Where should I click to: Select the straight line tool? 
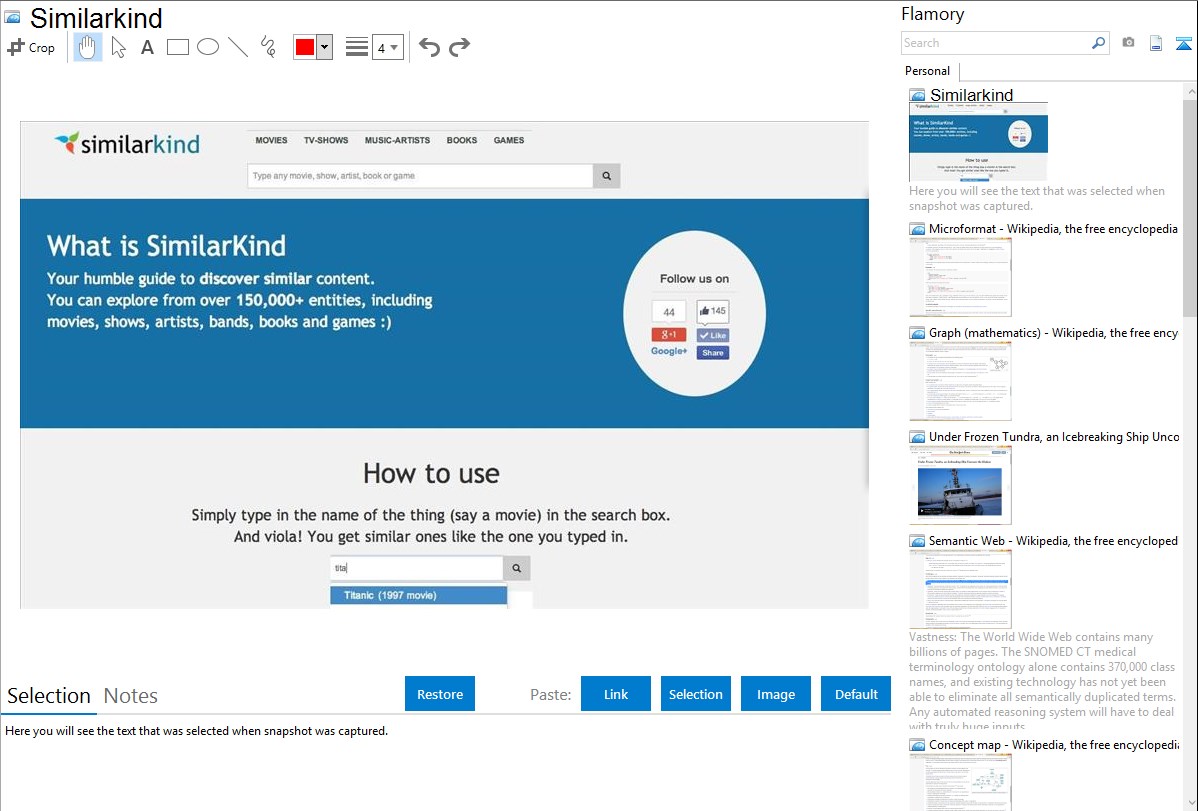(238, 47)
